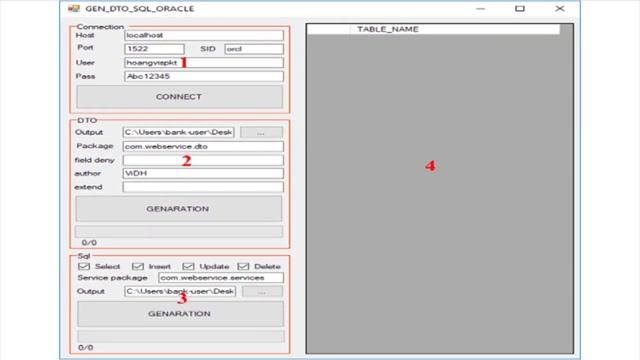
Task: Click the GEN_DTO_SQL_ORACLE app icon in title bar
Action: (x=73, y=8)
